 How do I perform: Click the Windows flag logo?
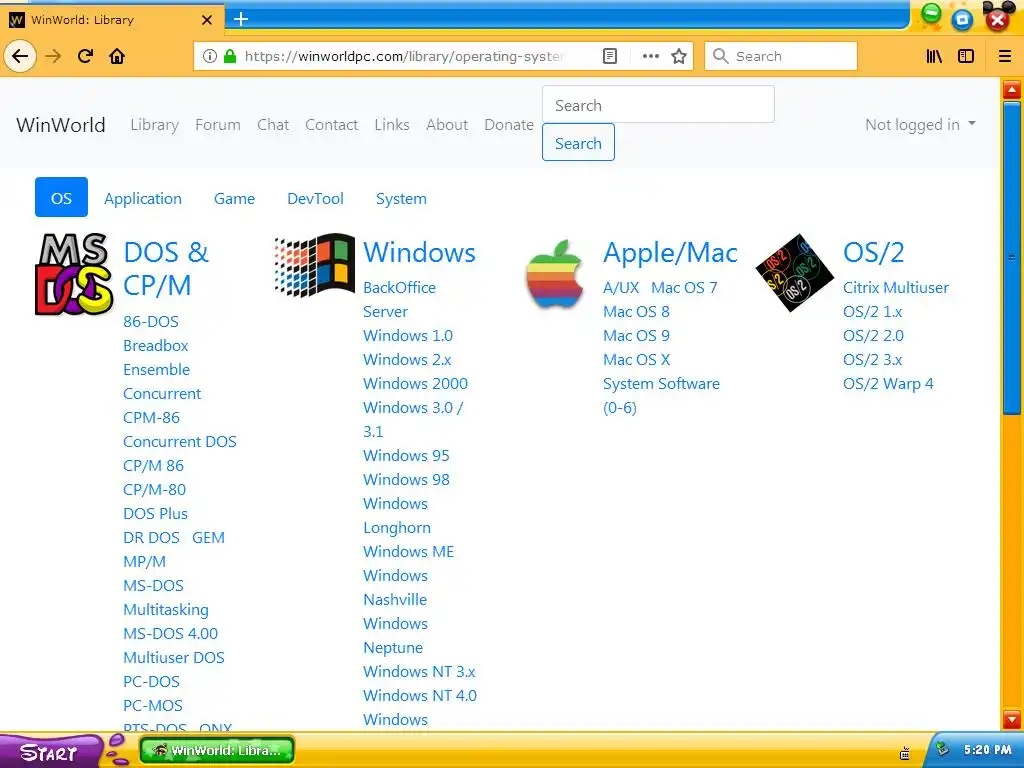[314, 264]
